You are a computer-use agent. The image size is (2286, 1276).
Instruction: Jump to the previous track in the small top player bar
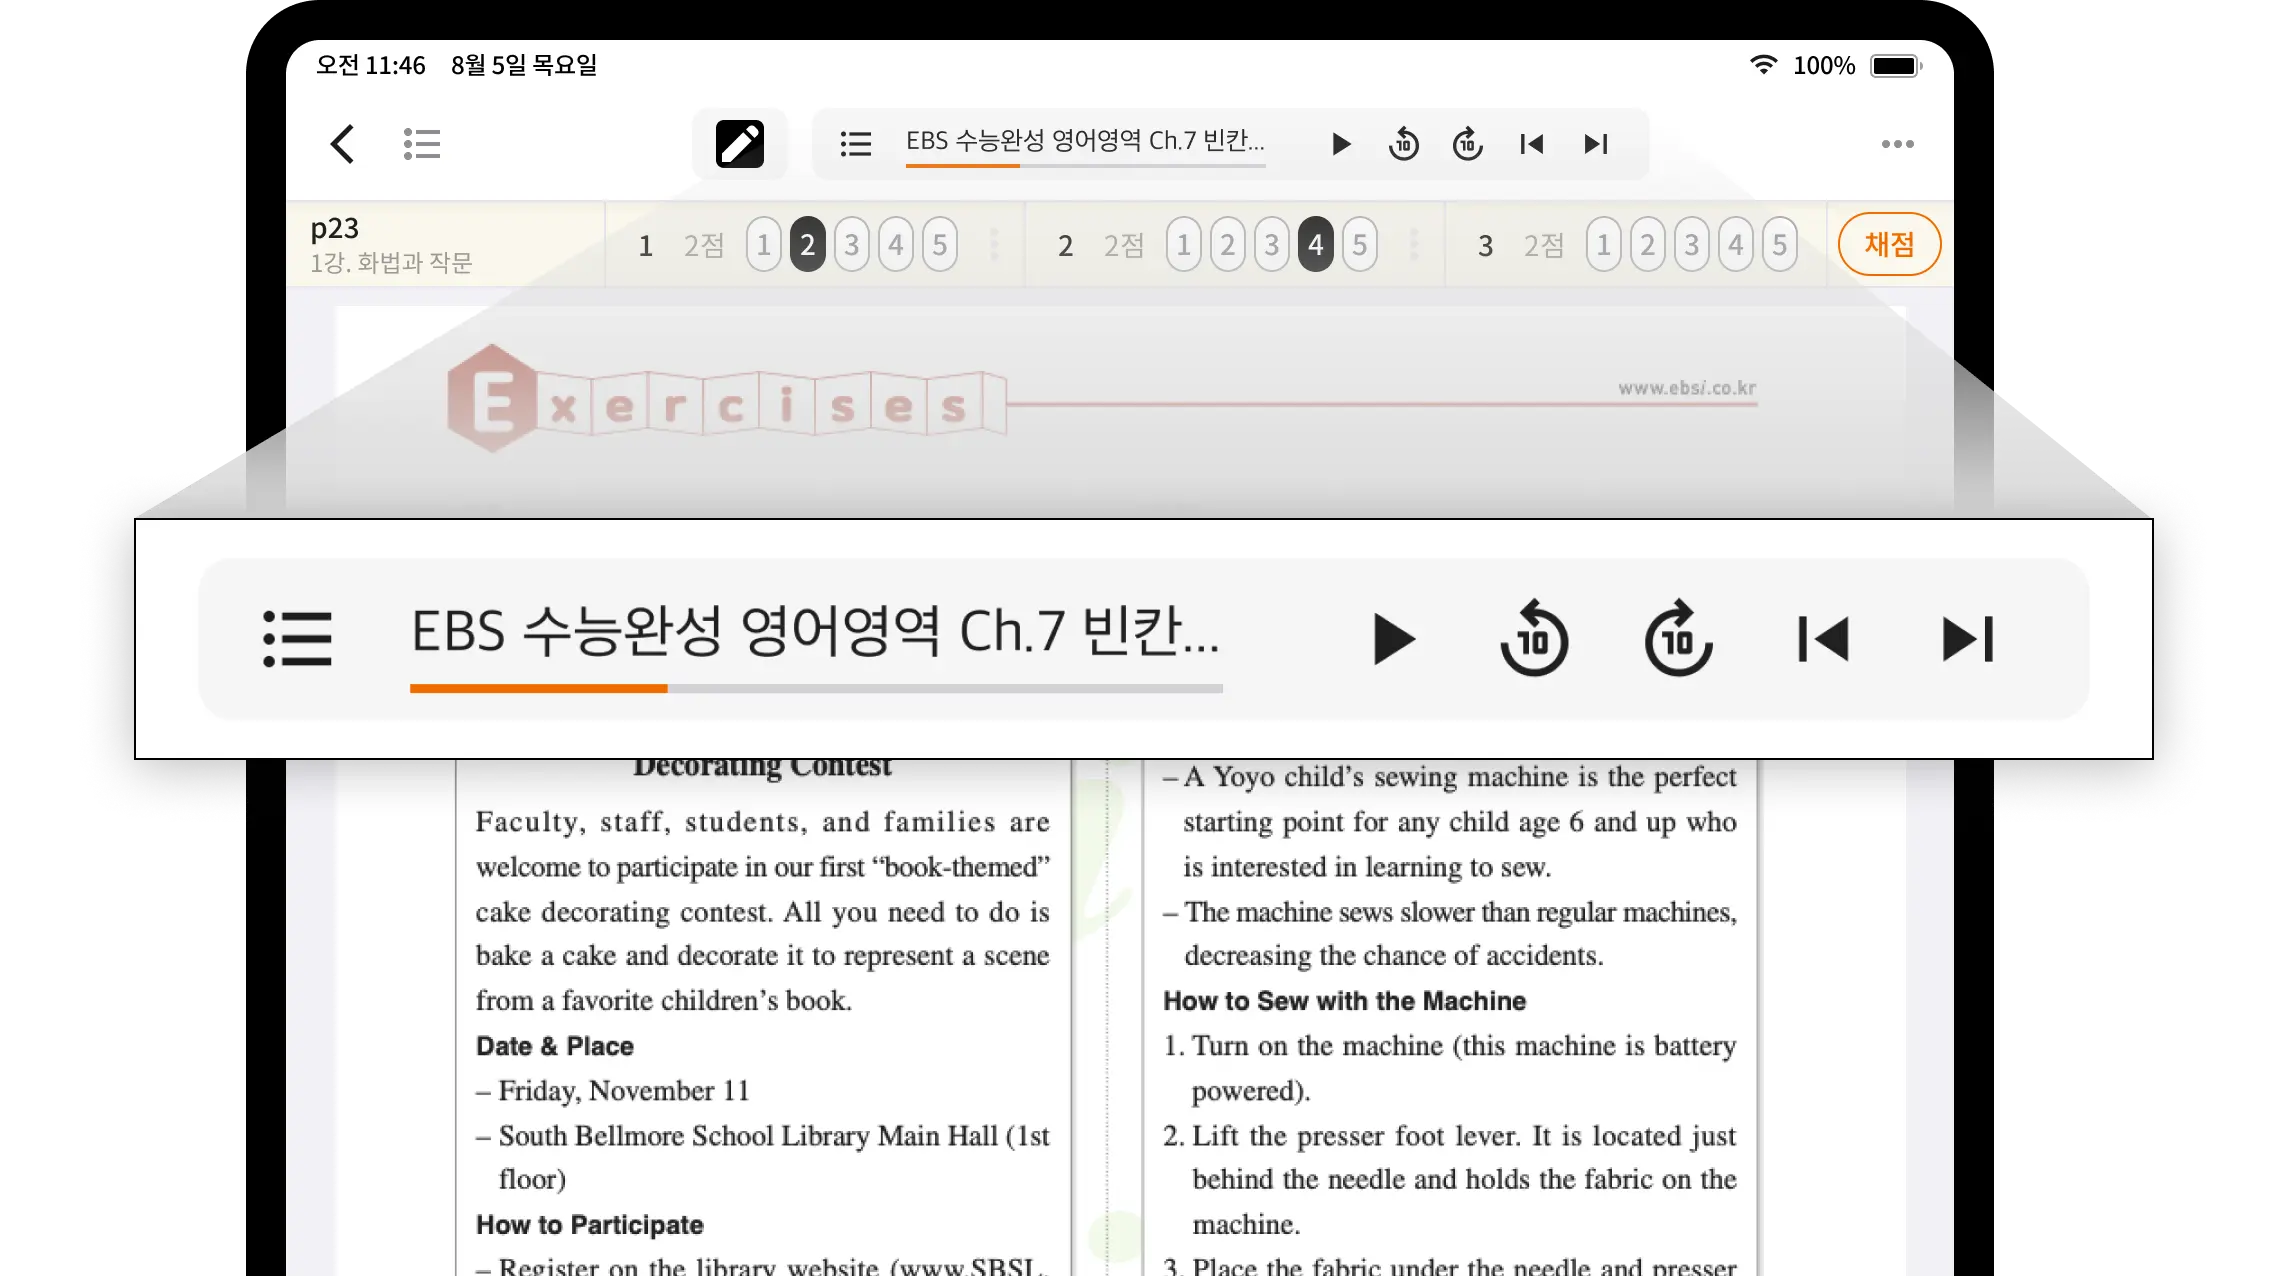tap(1532, 144)
